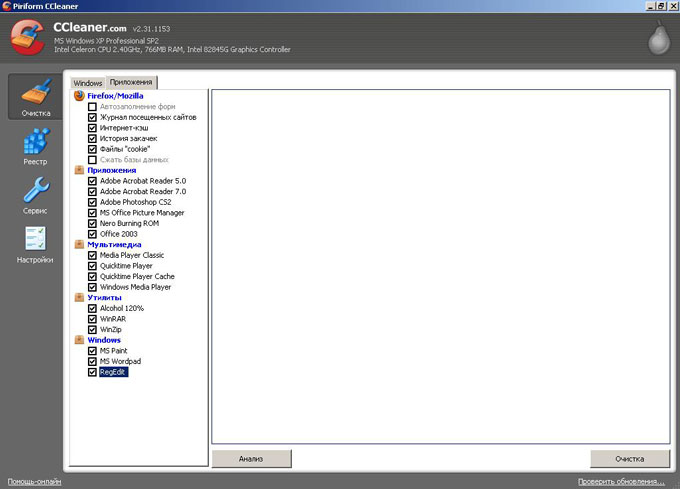Click the Alcohol 120% label

click(122, 308)
